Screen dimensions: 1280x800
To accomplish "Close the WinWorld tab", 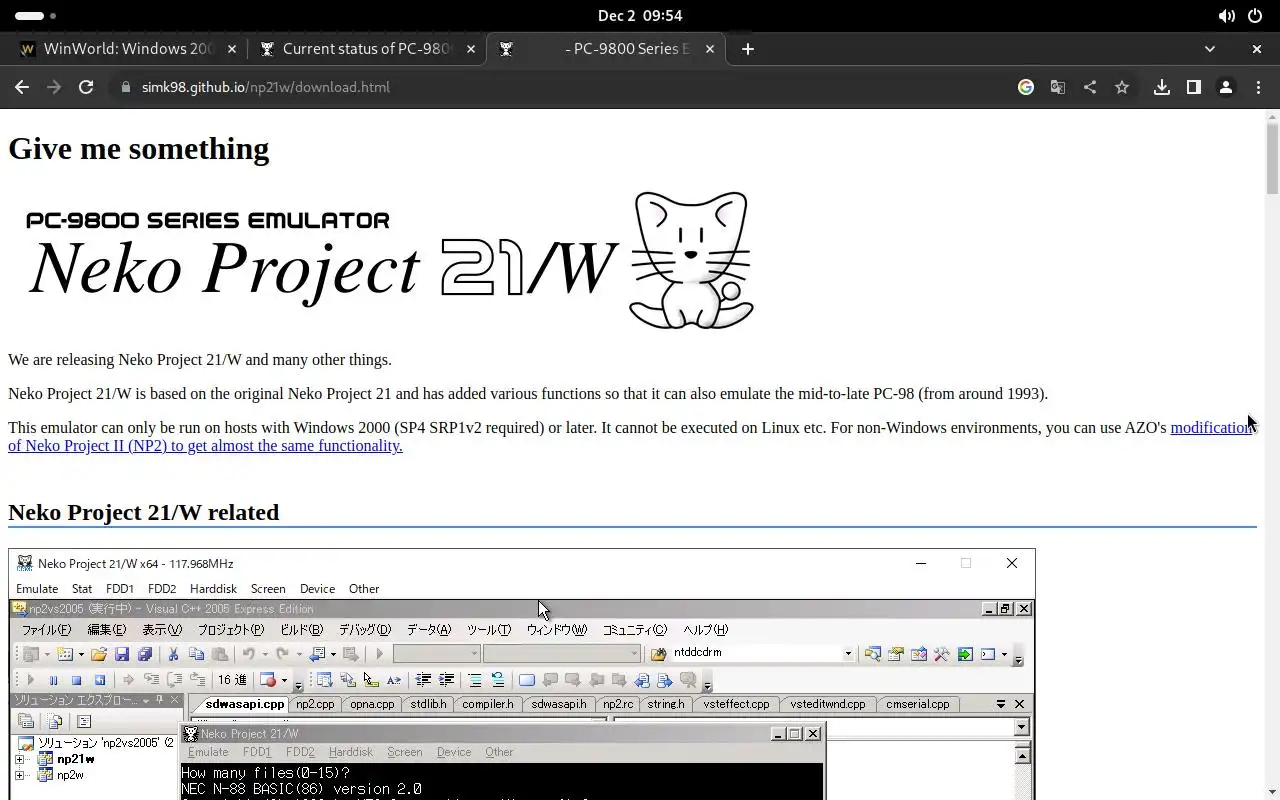I will click(232, 49).
